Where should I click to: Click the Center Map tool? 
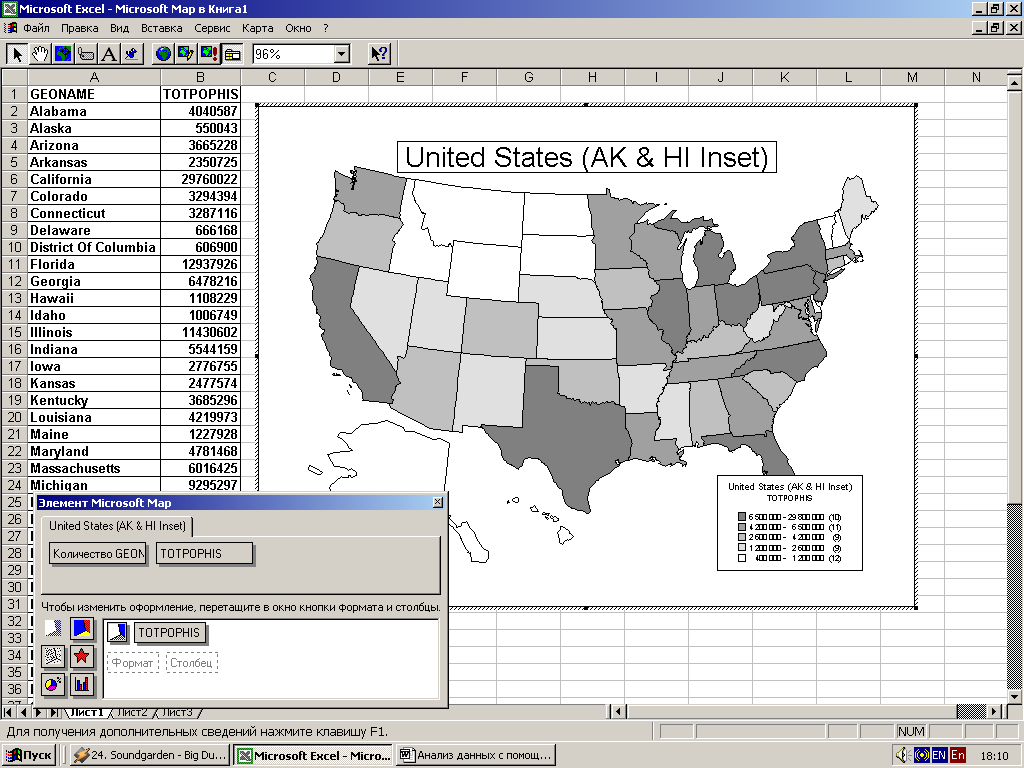point(63,54)
